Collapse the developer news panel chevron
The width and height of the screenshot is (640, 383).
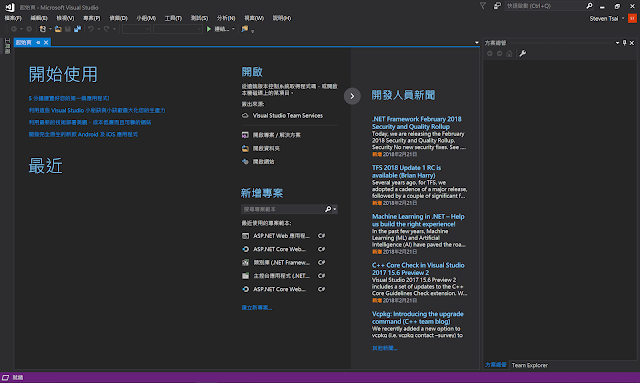pos(352,96)
